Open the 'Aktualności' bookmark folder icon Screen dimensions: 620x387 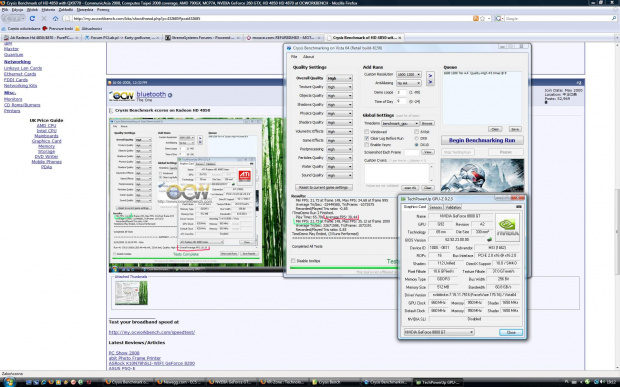[78, 28]
